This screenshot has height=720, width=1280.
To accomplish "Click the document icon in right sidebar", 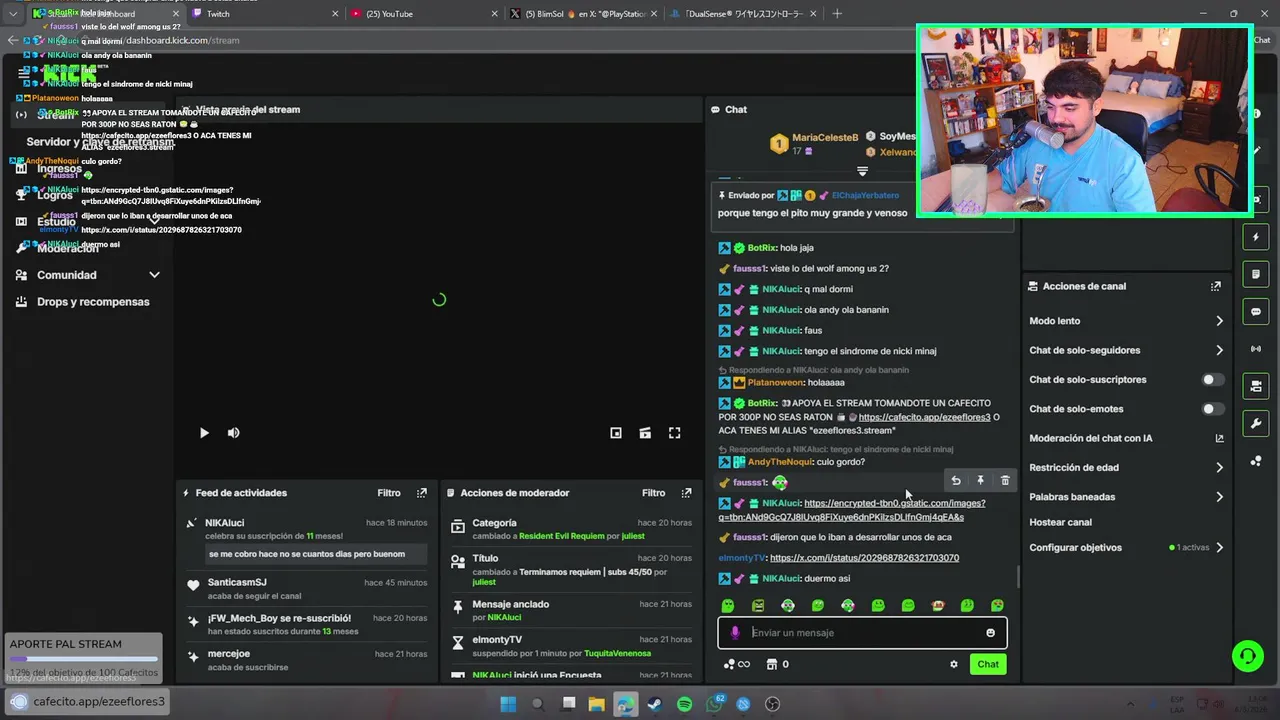I will click(x=1256, y=274).
